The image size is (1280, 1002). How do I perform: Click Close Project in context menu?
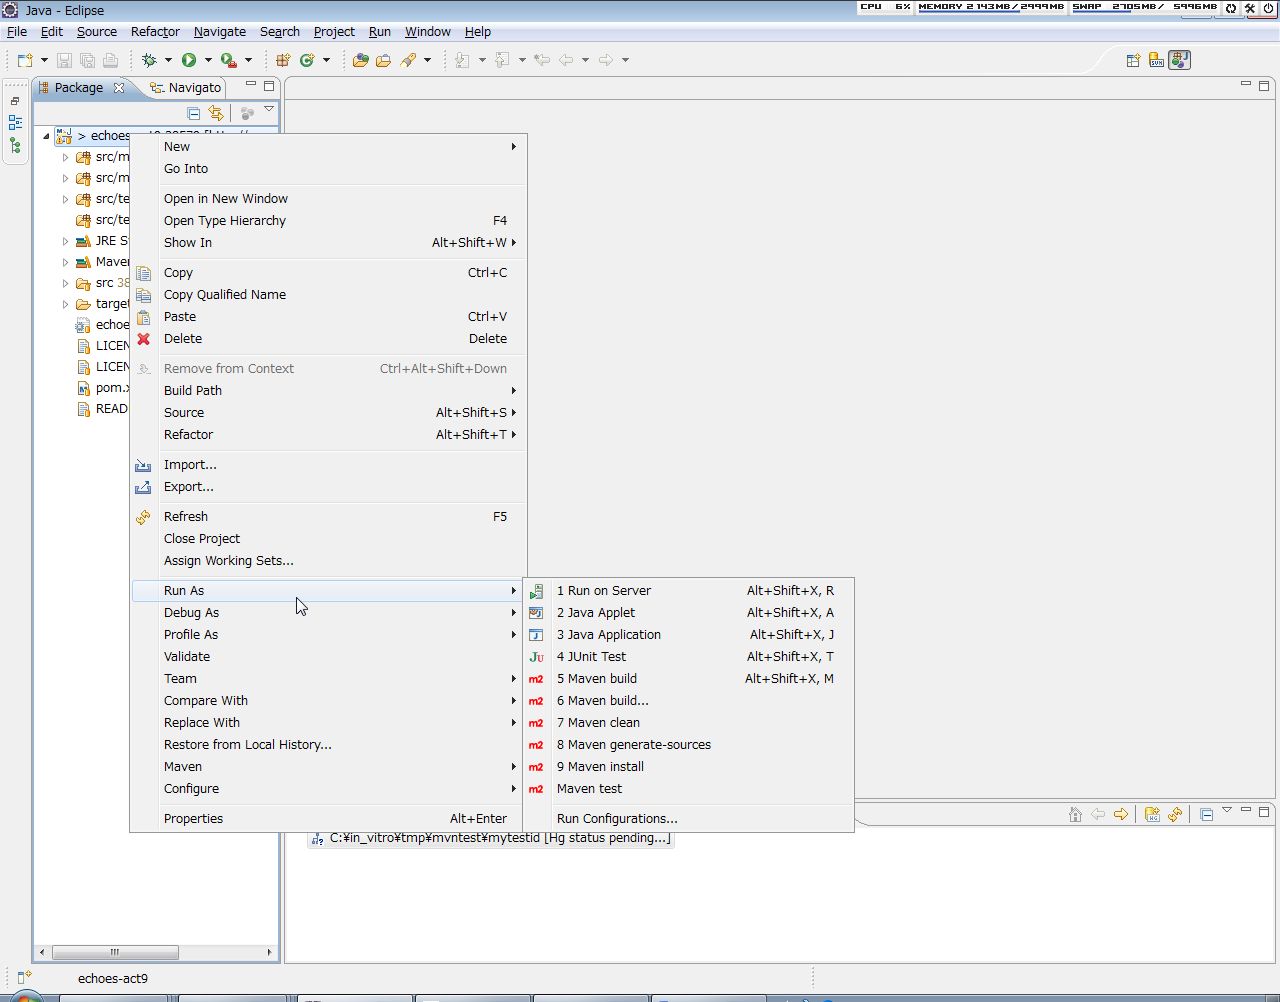pyautogui.click(x=329, y=539)
